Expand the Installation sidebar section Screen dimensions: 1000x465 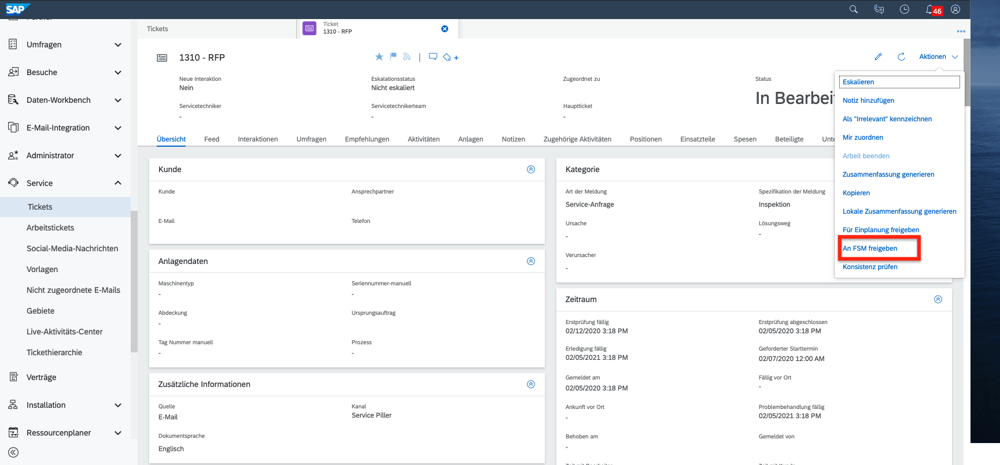[x=117, y=405]
